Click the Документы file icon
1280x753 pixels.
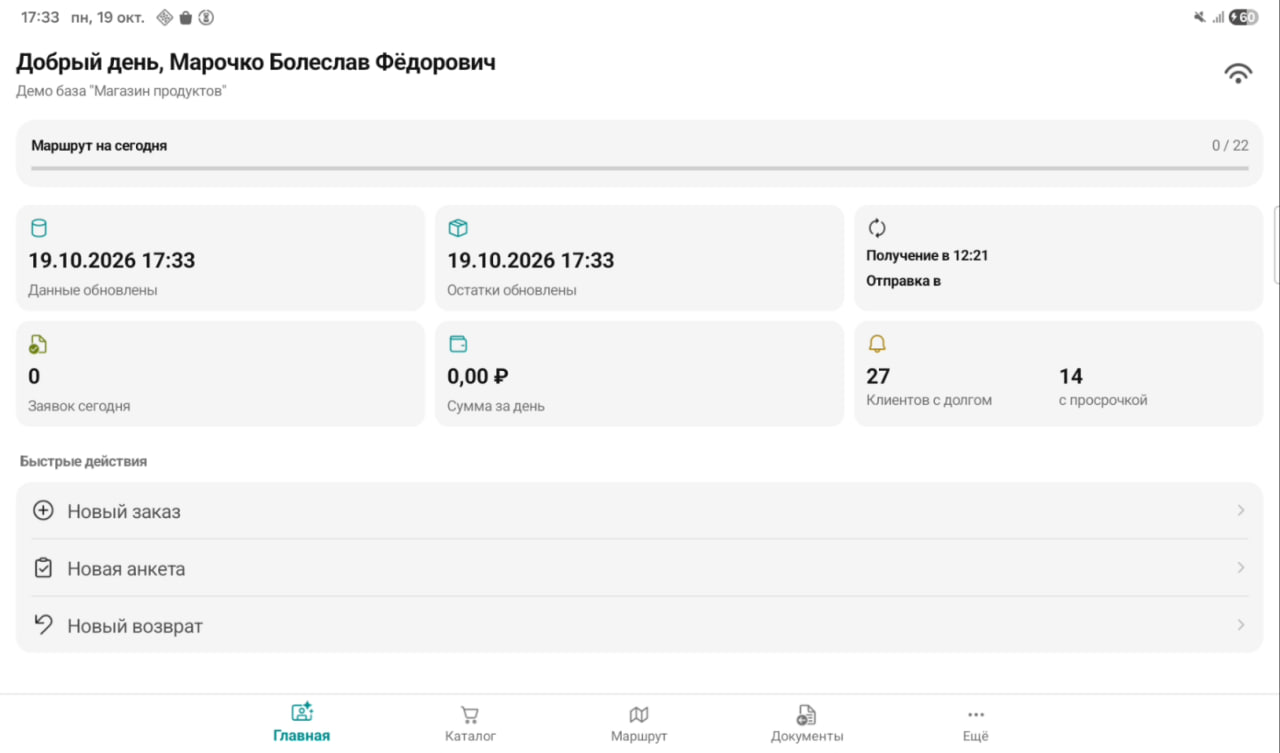(x=807, y=714)
